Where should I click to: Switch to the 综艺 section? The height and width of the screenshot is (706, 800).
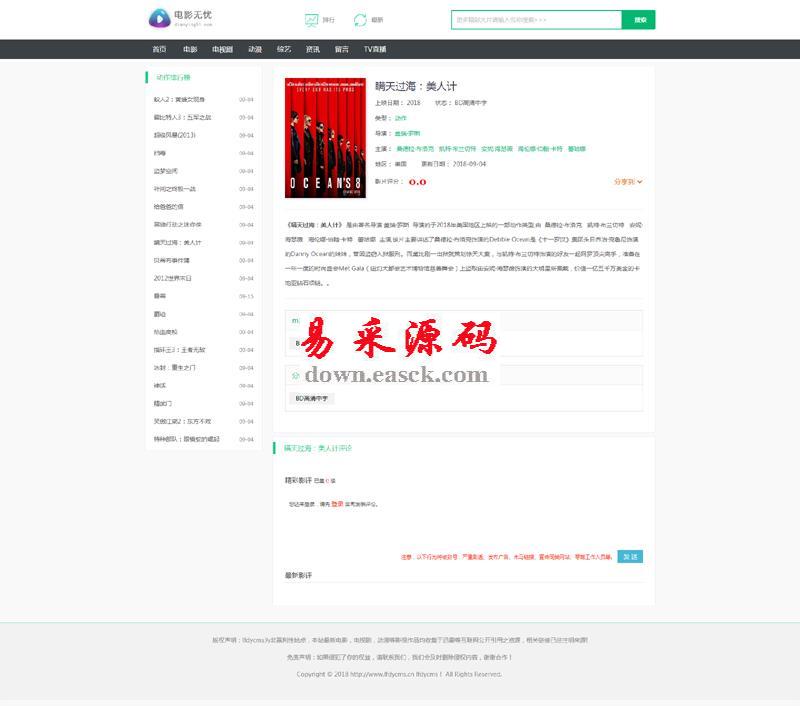pyautogui.click(x=284, y=49)
